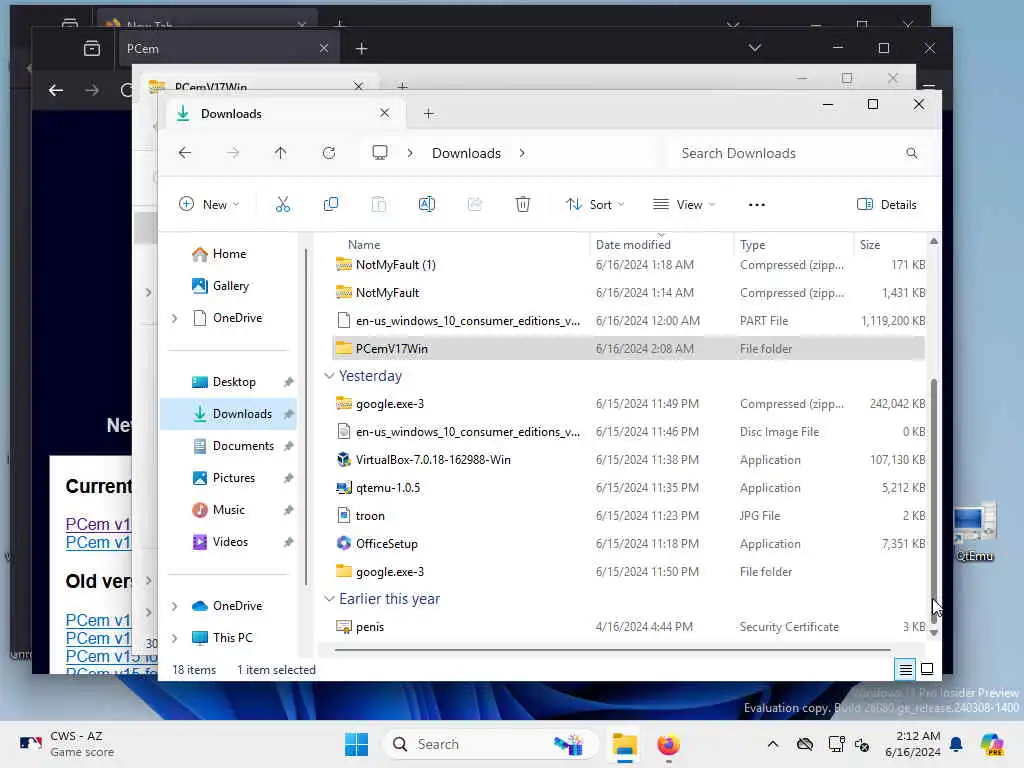Sort by the Date modified column header

coord(633,244)
